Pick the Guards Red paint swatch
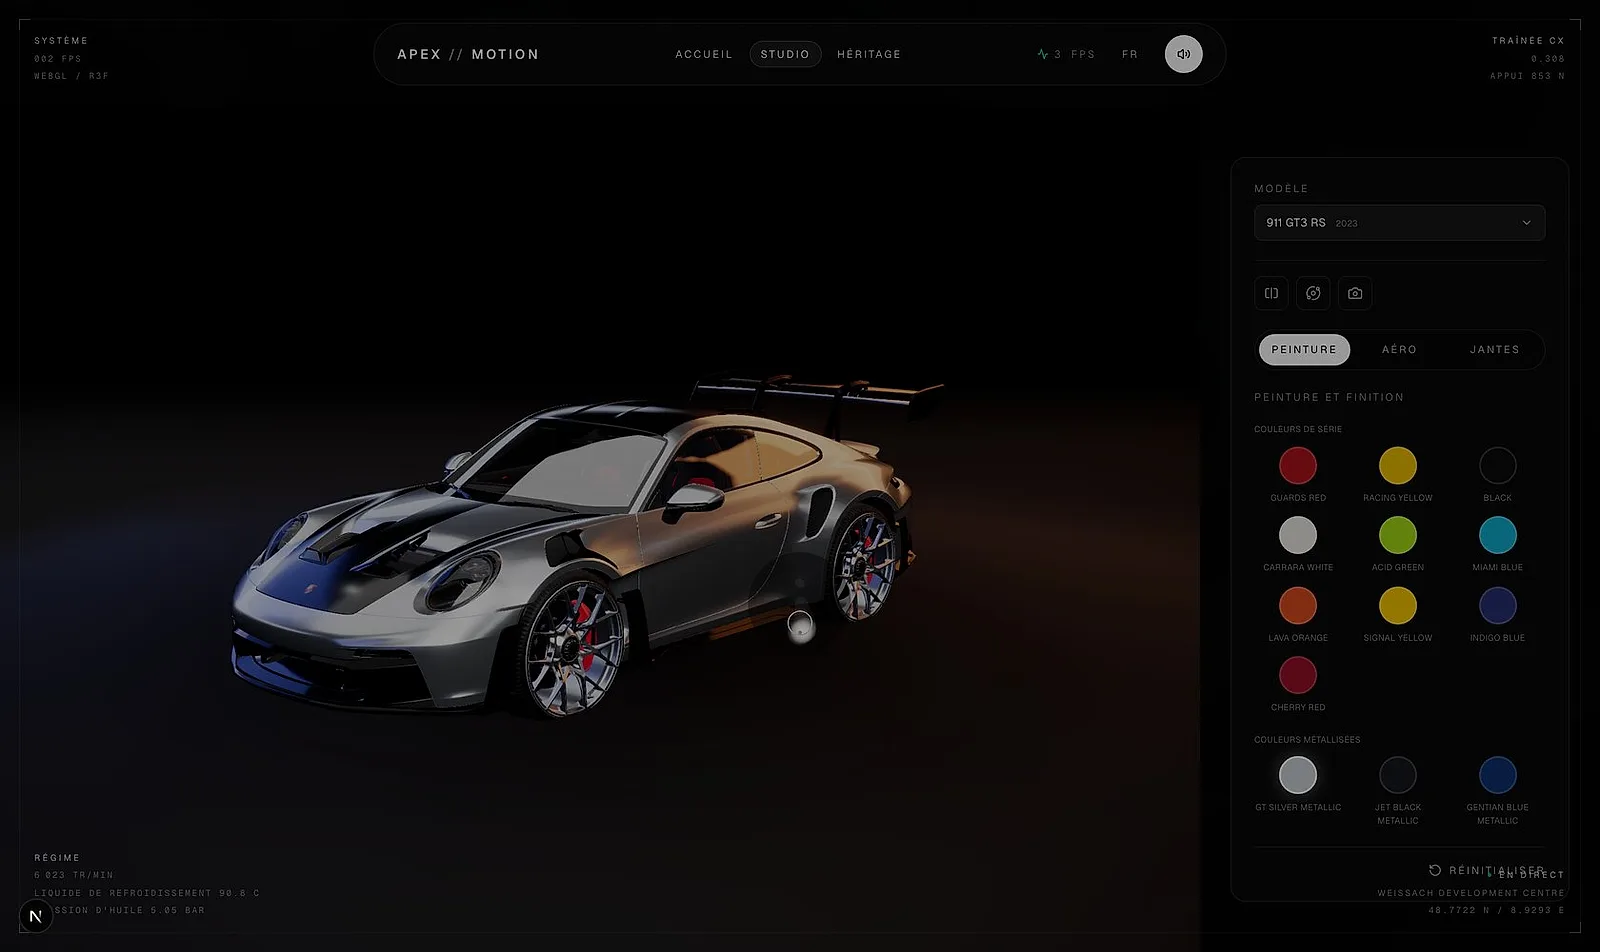Image resolution: width=1600 pixels, height=952 pixels. tap(1298, 466)
